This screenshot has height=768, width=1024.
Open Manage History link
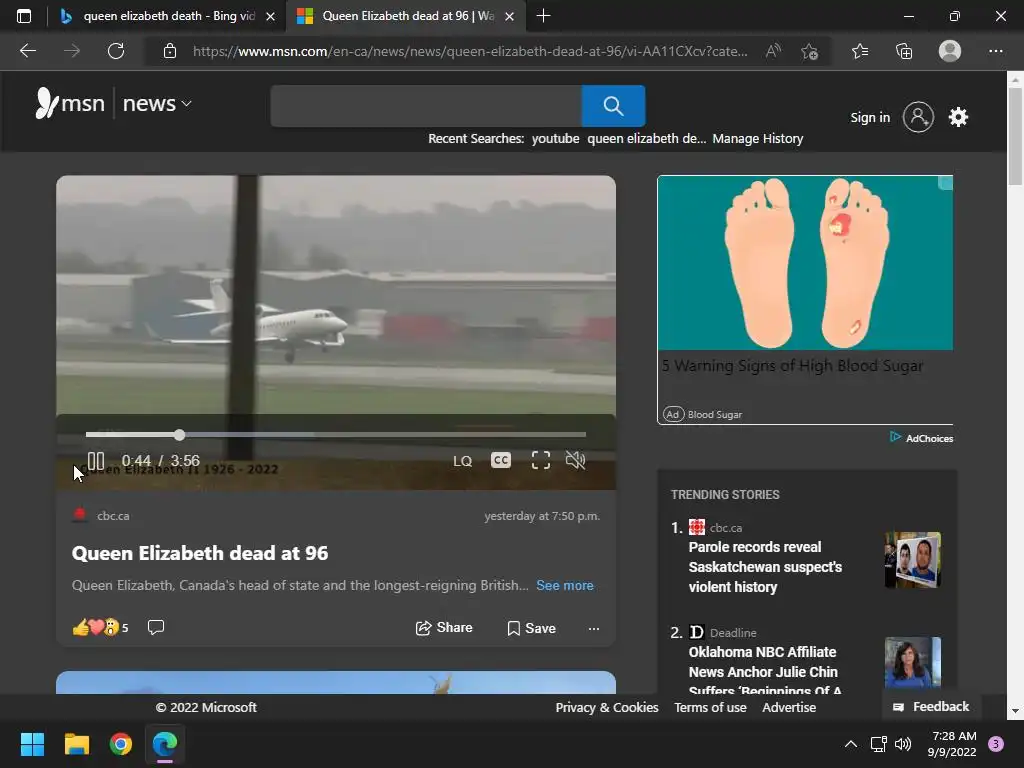click(x=758, y=138)
